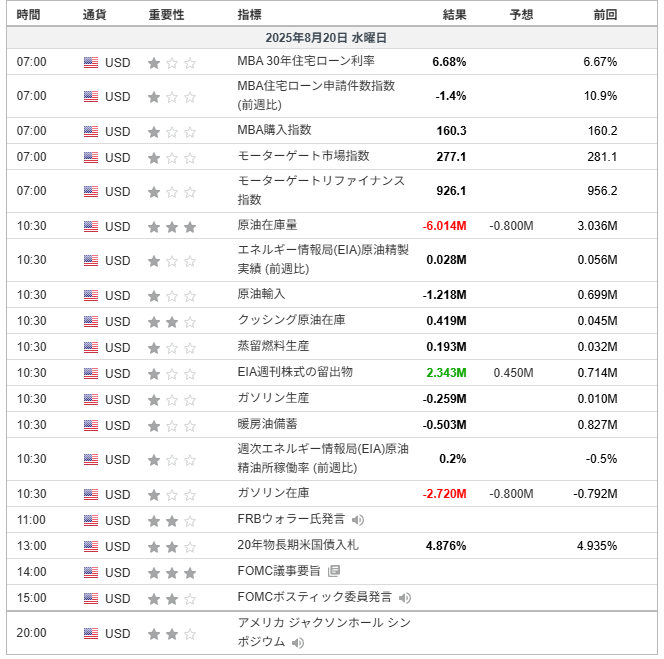
Task: Click US flag in FOMC議事要旨 row
Action: click(91, 572)
